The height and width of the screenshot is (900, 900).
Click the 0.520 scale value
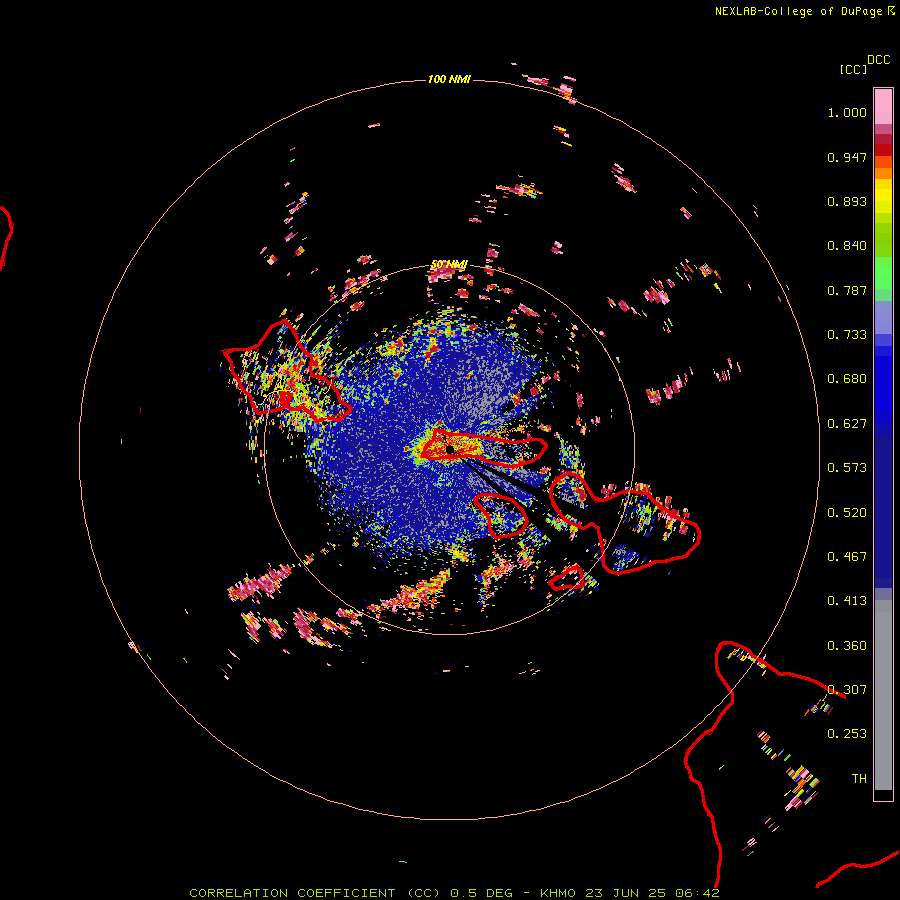pos(847,513)
